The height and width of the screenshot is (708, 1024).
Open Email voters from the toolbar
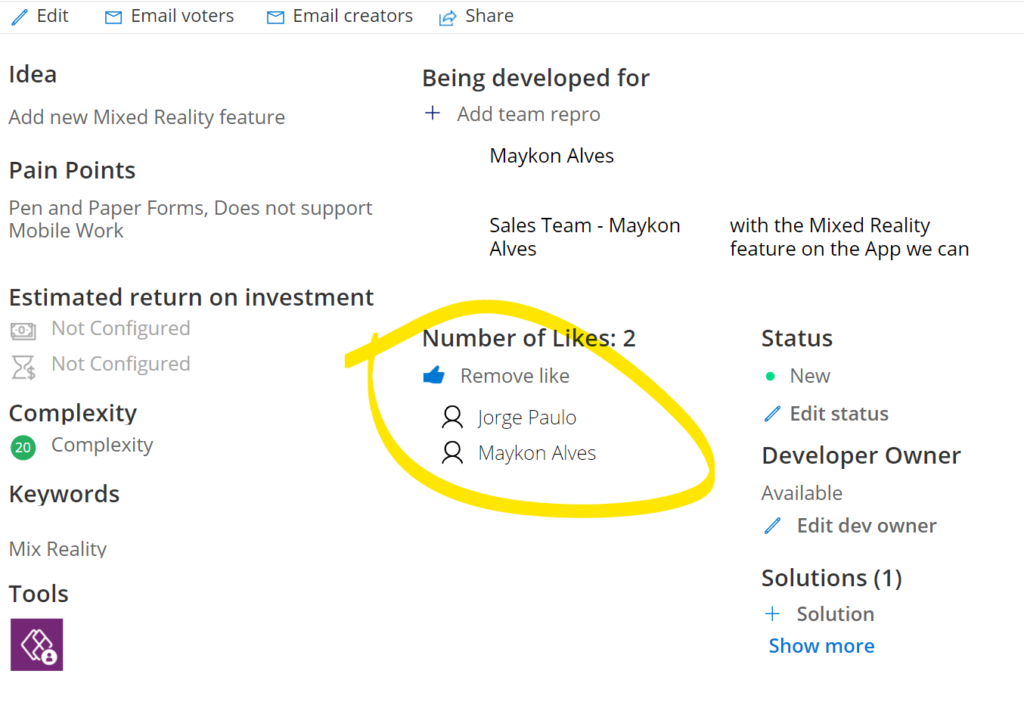[x=182, y=16]
